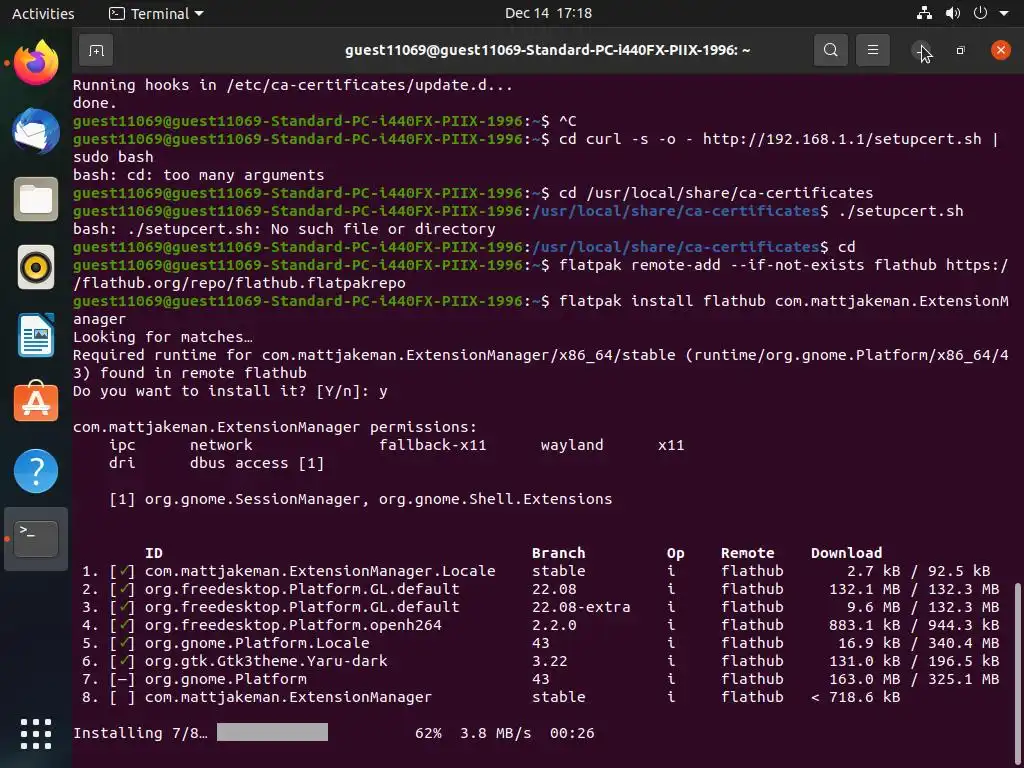Viewport: 1024px width, 768px height.
Task: Click the '163.0 MB / 325.1 MB' download value
Action: (914, 679)
